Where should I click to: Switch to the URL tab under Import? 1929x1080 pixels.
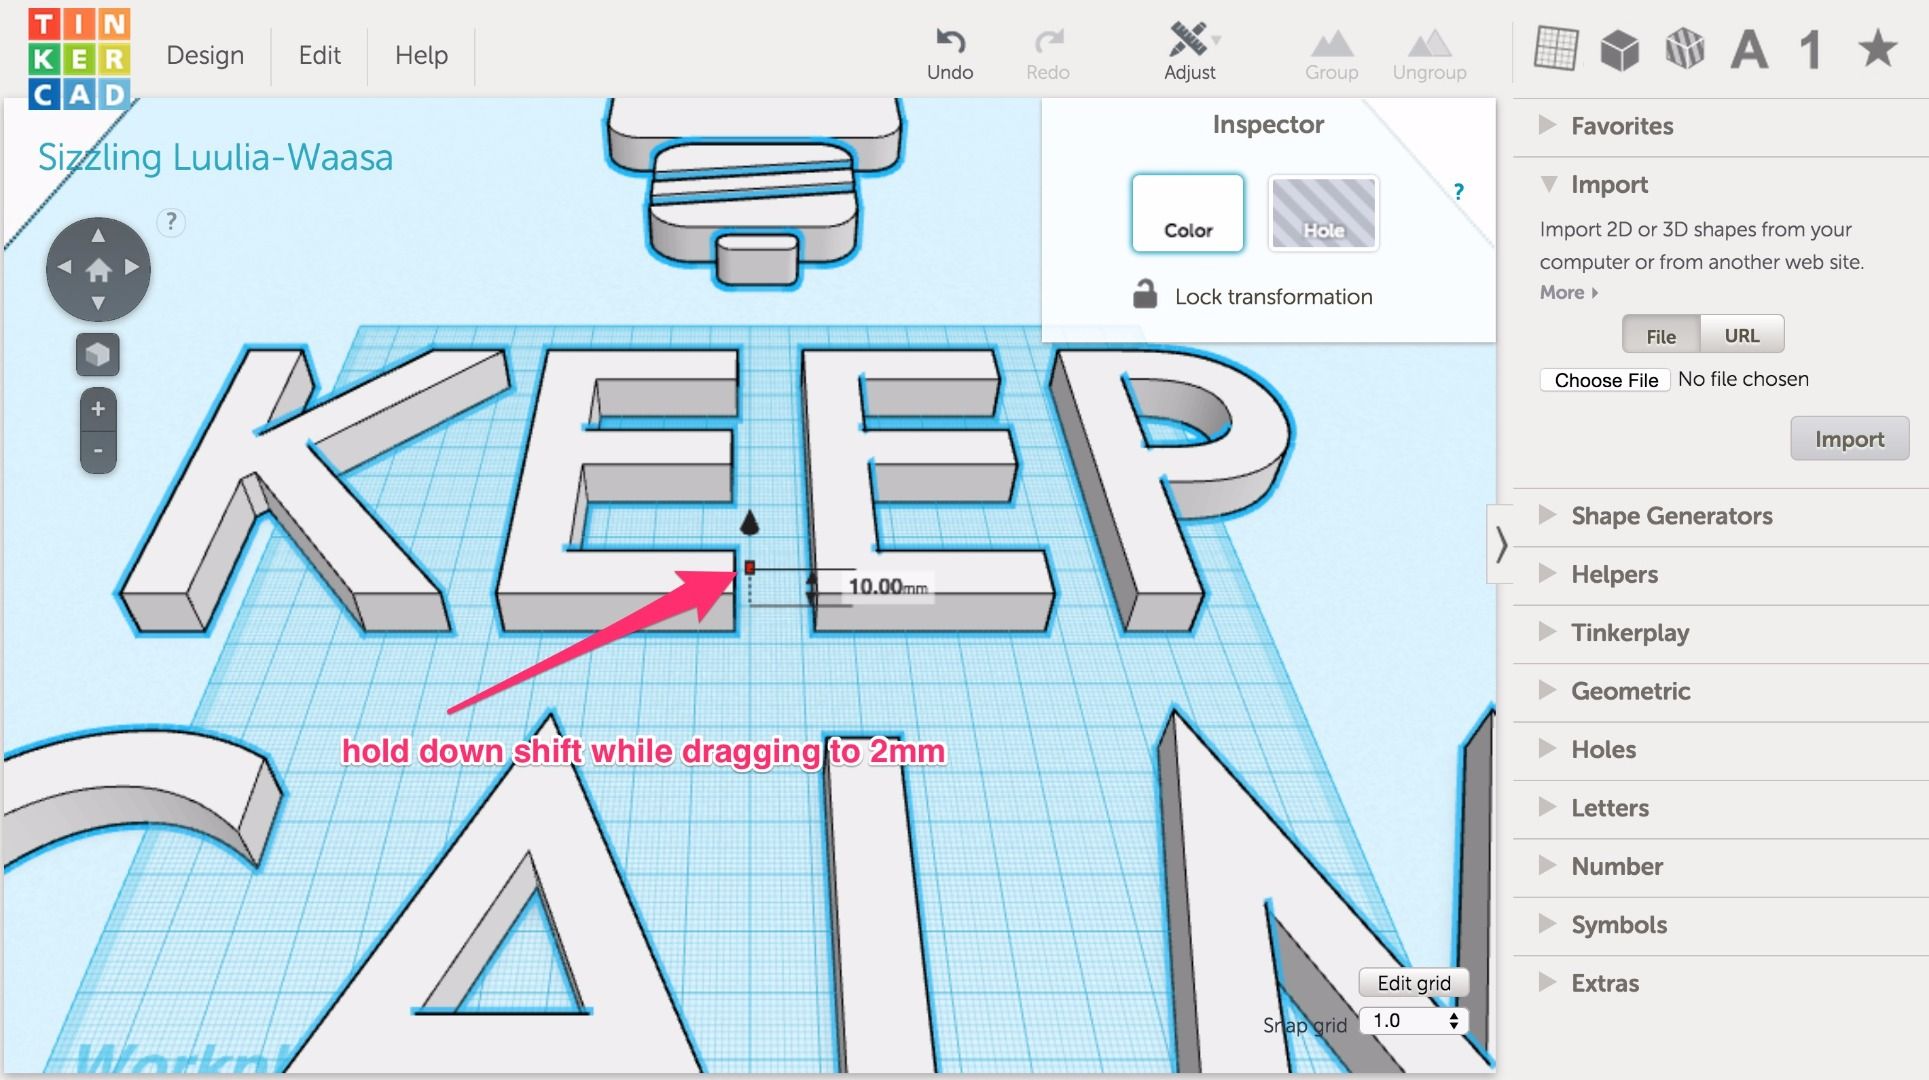tap(1742, 334)
